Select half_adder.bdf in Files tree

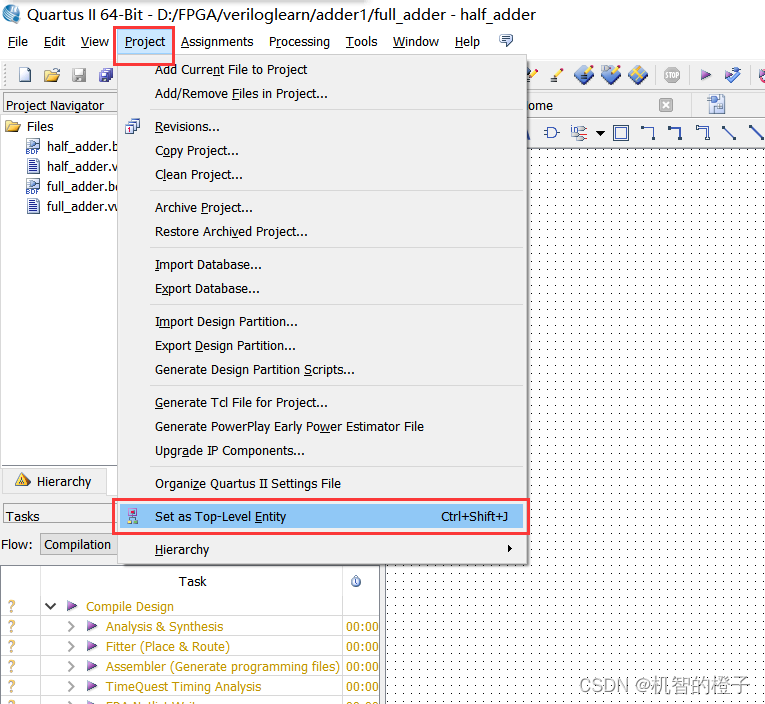(73, 146)
